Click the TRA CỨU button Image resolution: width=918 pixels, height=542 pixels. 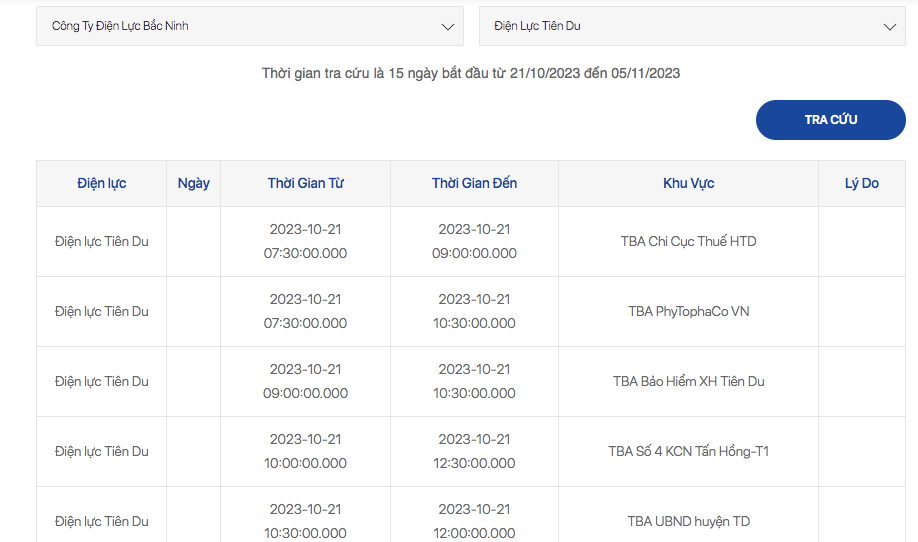pyautogui.click(x=831, y=120)
